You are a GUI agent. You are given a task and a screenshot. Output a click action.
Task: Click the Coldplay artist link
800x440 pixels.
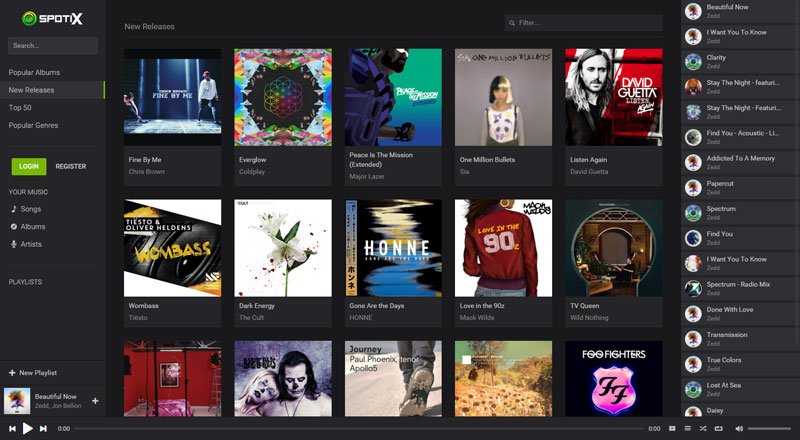252,172
